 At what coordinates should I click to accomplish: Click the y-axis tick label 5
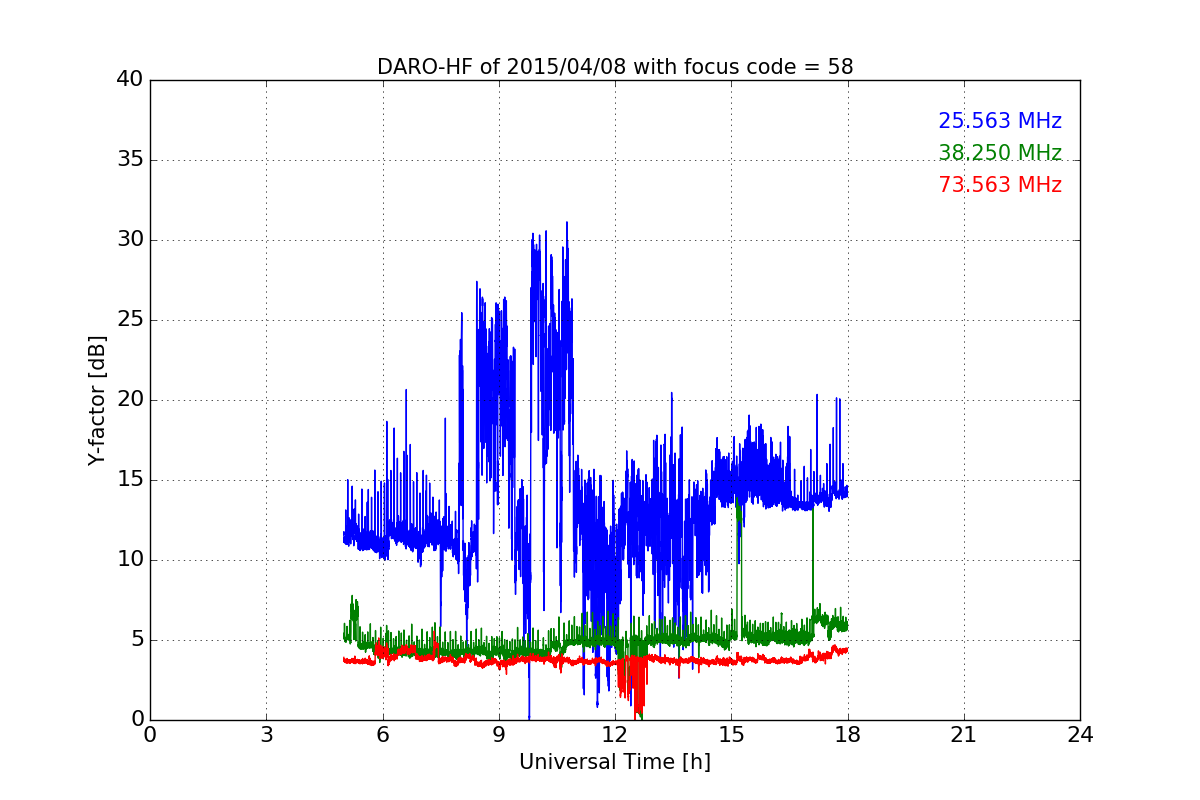137,640
